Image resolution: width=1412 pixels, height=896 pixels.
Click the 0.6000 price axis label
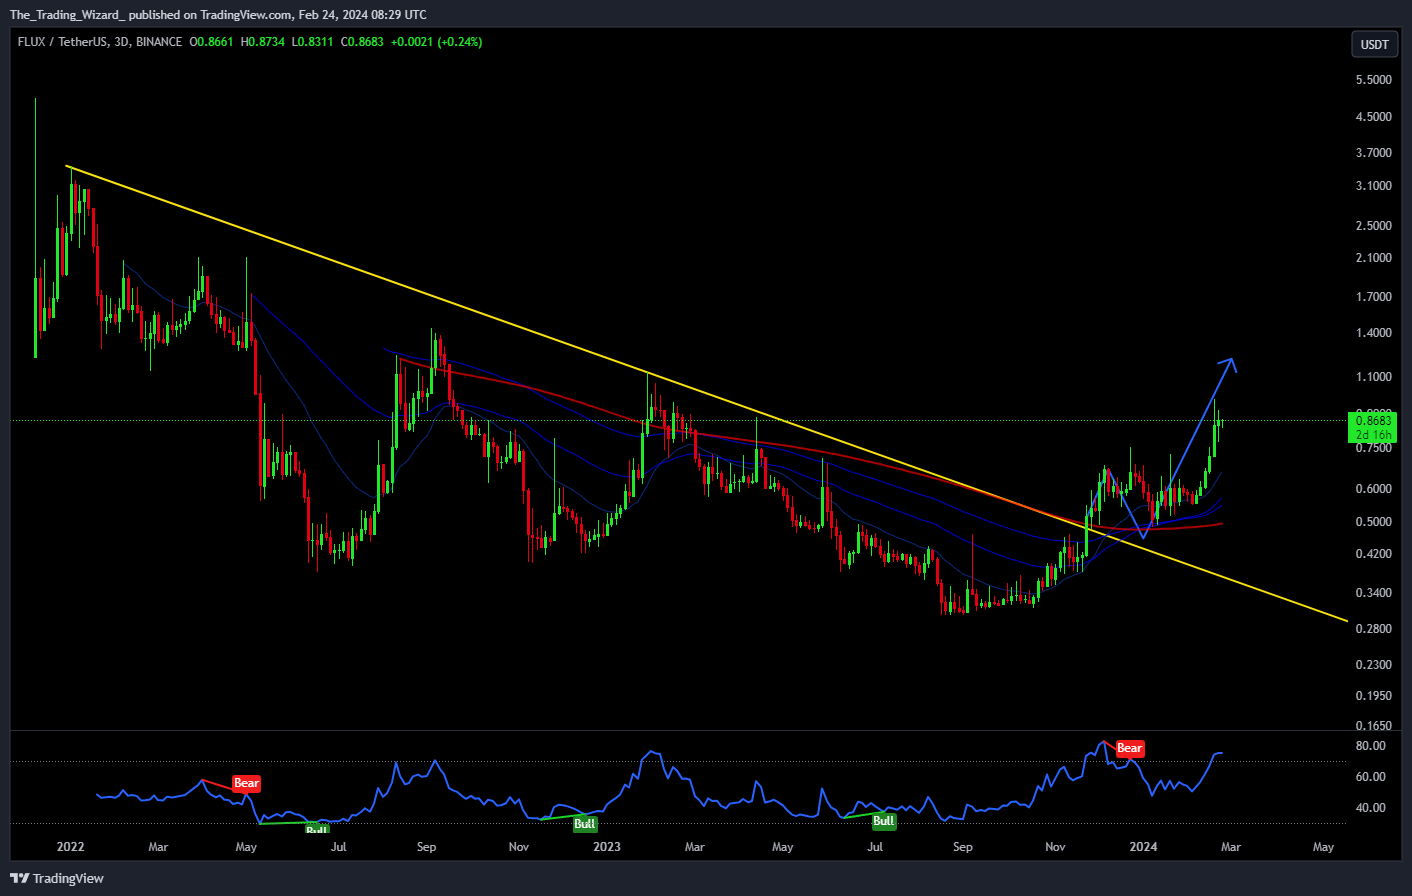[1373, 489]
